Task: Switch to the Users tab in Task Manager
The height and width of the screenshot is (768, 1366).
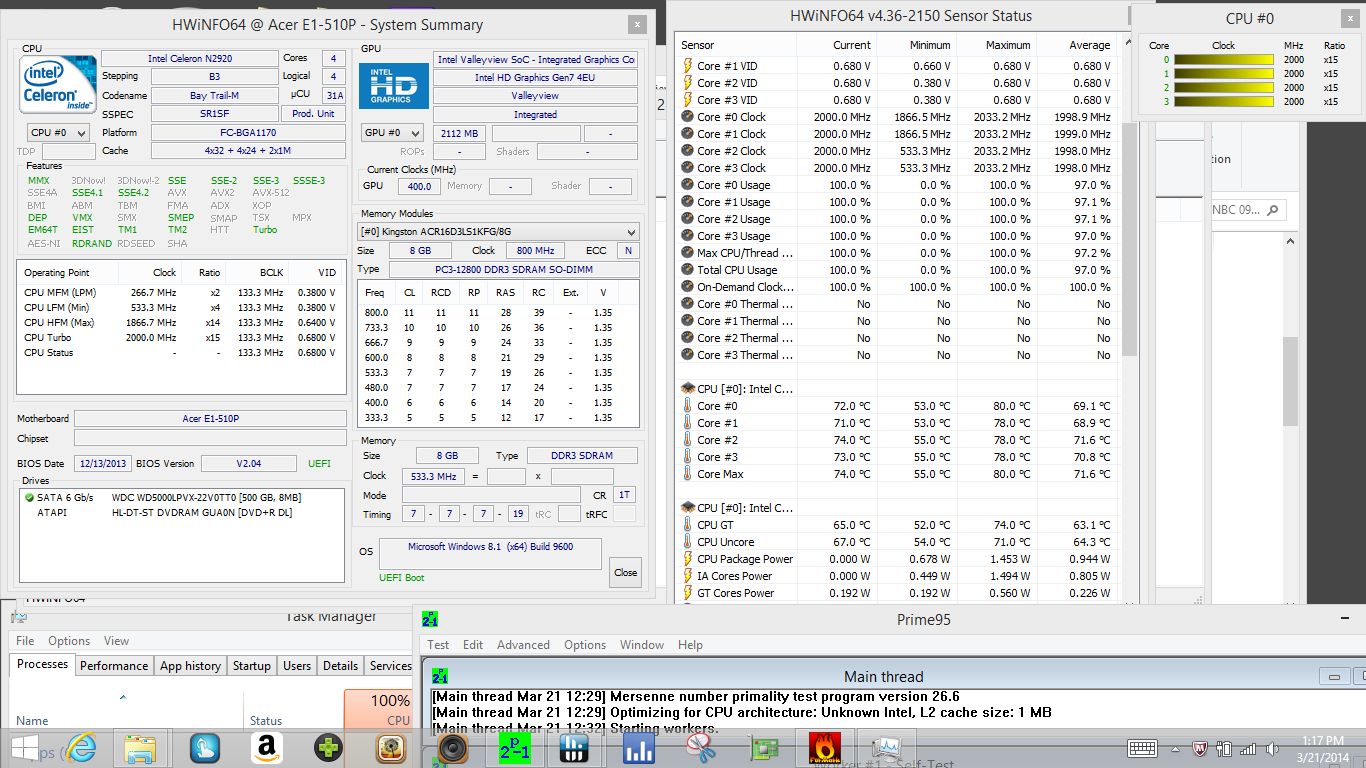Action: [297, 666]
